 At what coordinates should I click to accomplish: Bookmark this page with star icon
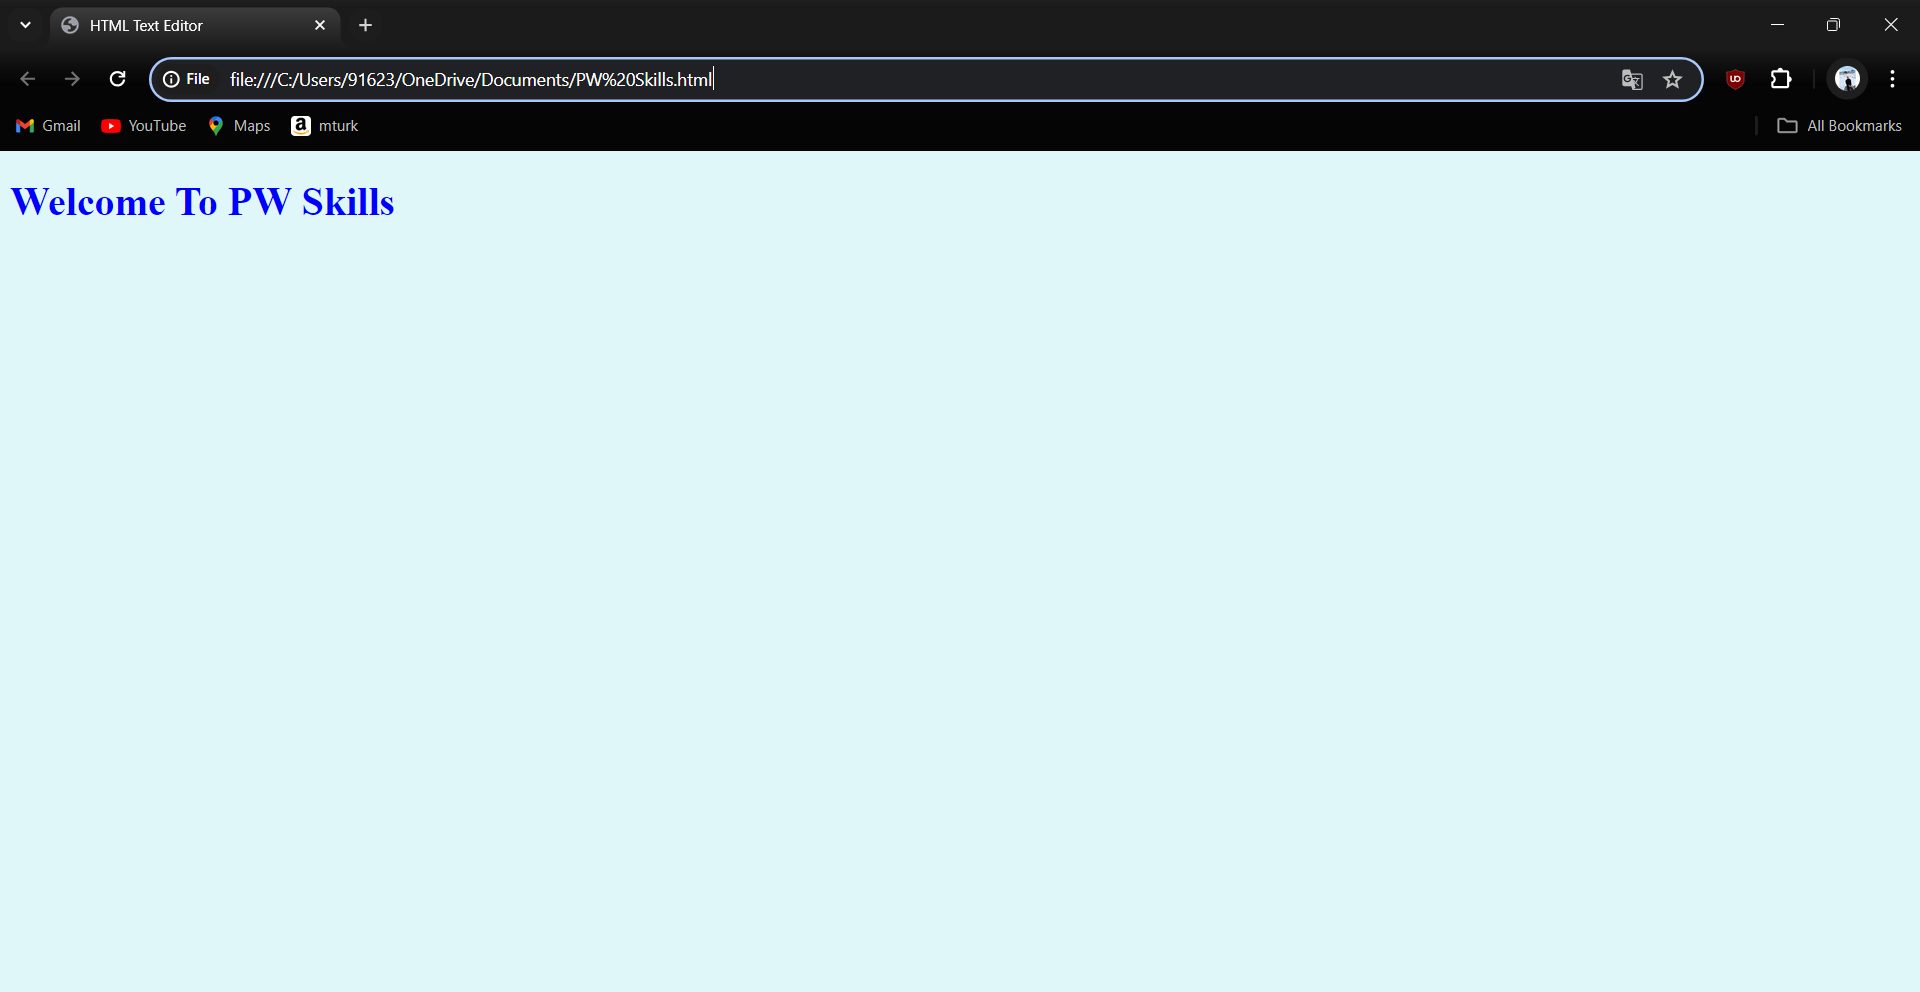click(x=1672, y=80)
